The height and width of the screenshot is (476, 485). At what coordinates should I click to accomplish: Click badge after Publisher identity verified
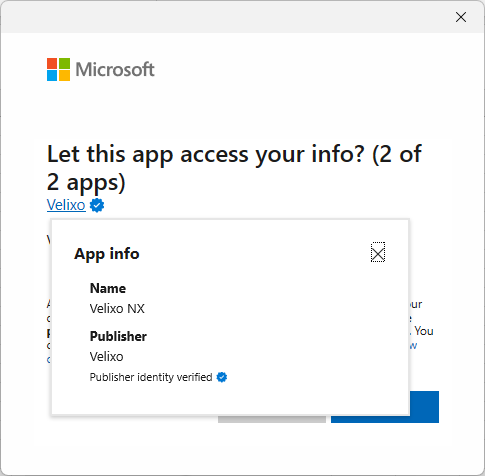[222, 377]
